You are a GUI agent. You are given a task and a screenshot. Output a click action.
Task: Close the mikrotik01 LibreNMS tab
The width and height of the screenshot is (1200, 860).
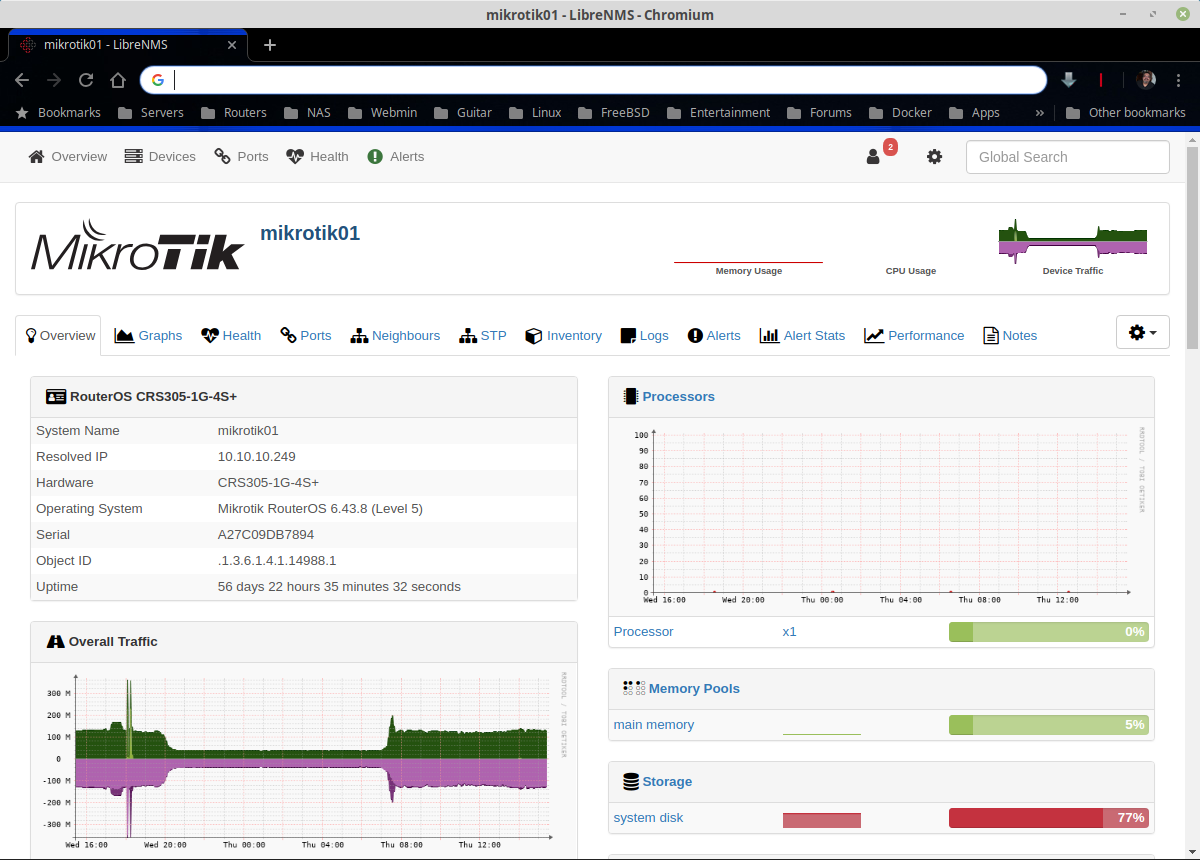(x=233, y=45)
